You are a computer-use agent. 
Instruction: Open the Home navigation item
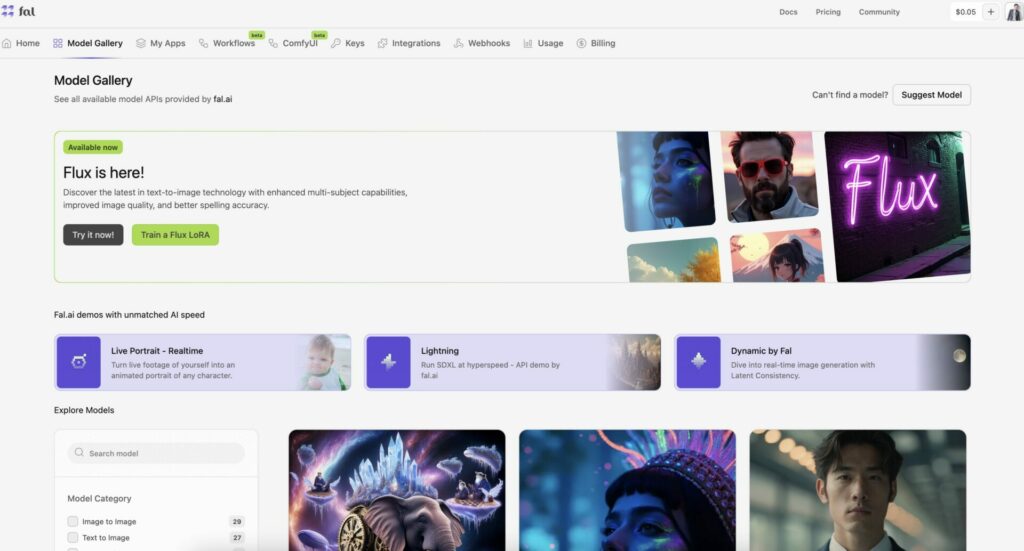(21, 43)
